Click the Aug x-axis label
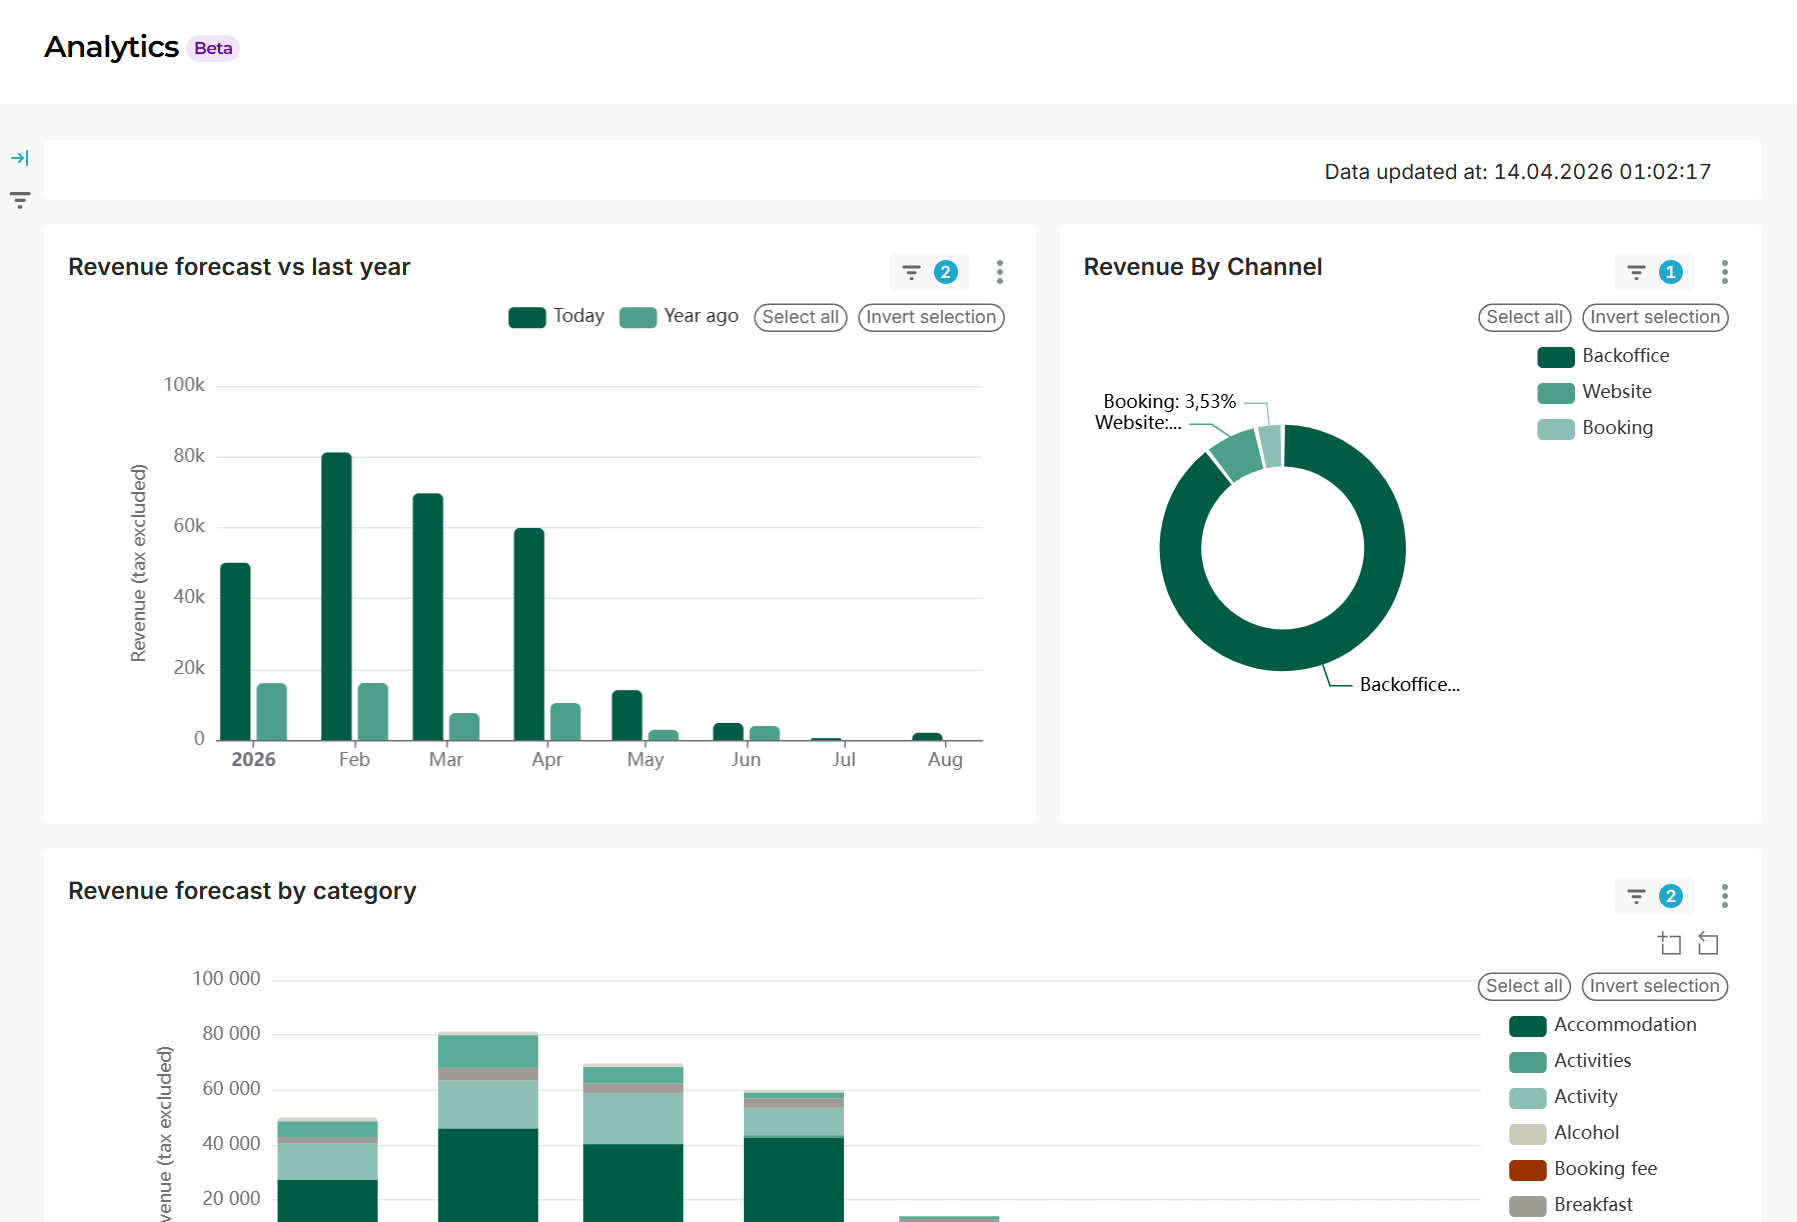 click(x=945, y=759)
